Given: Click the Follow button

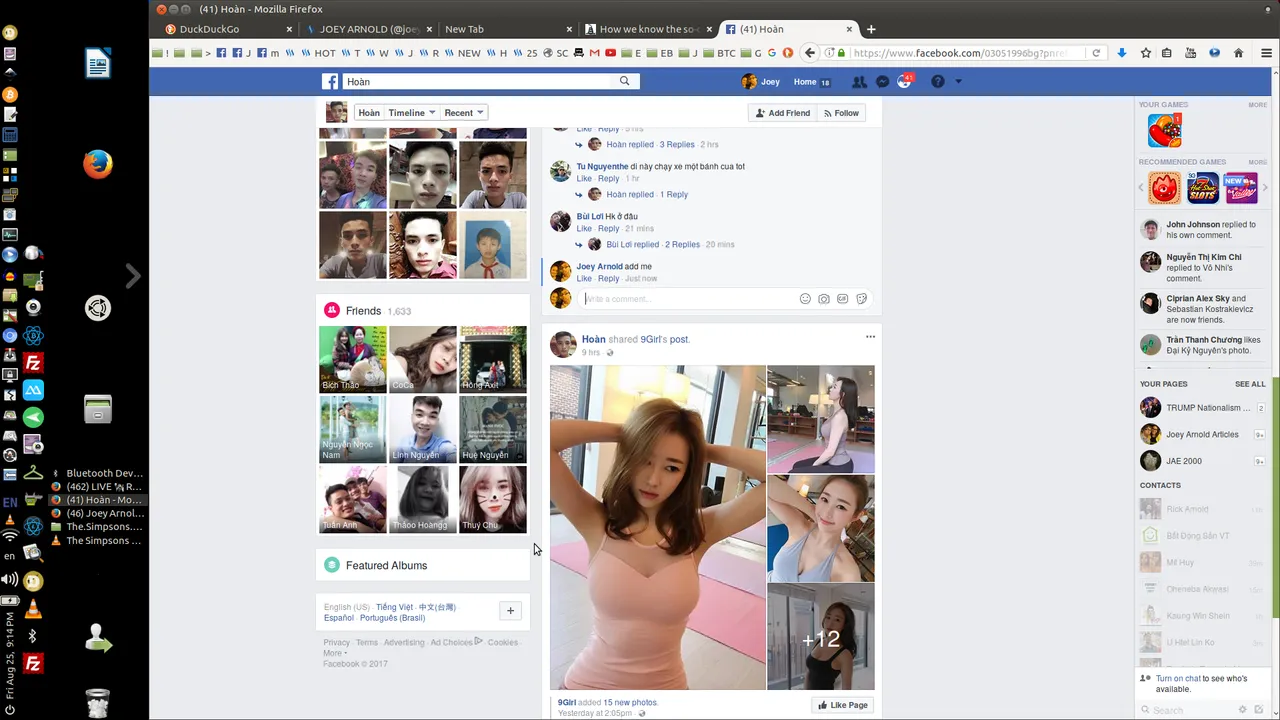Looking at the screenshot, I should [841, 113].
